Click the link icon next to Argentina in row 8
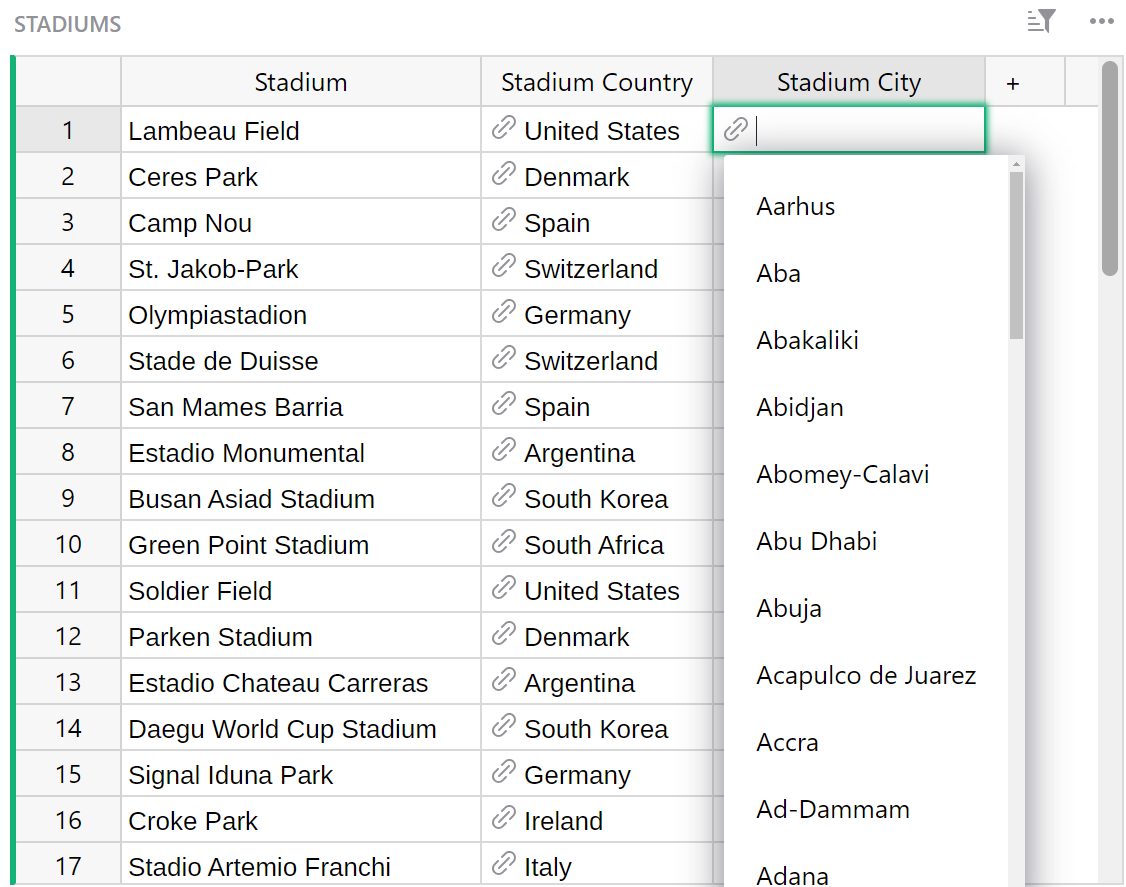Screen dimensions: 1126x887 point(503,452)
